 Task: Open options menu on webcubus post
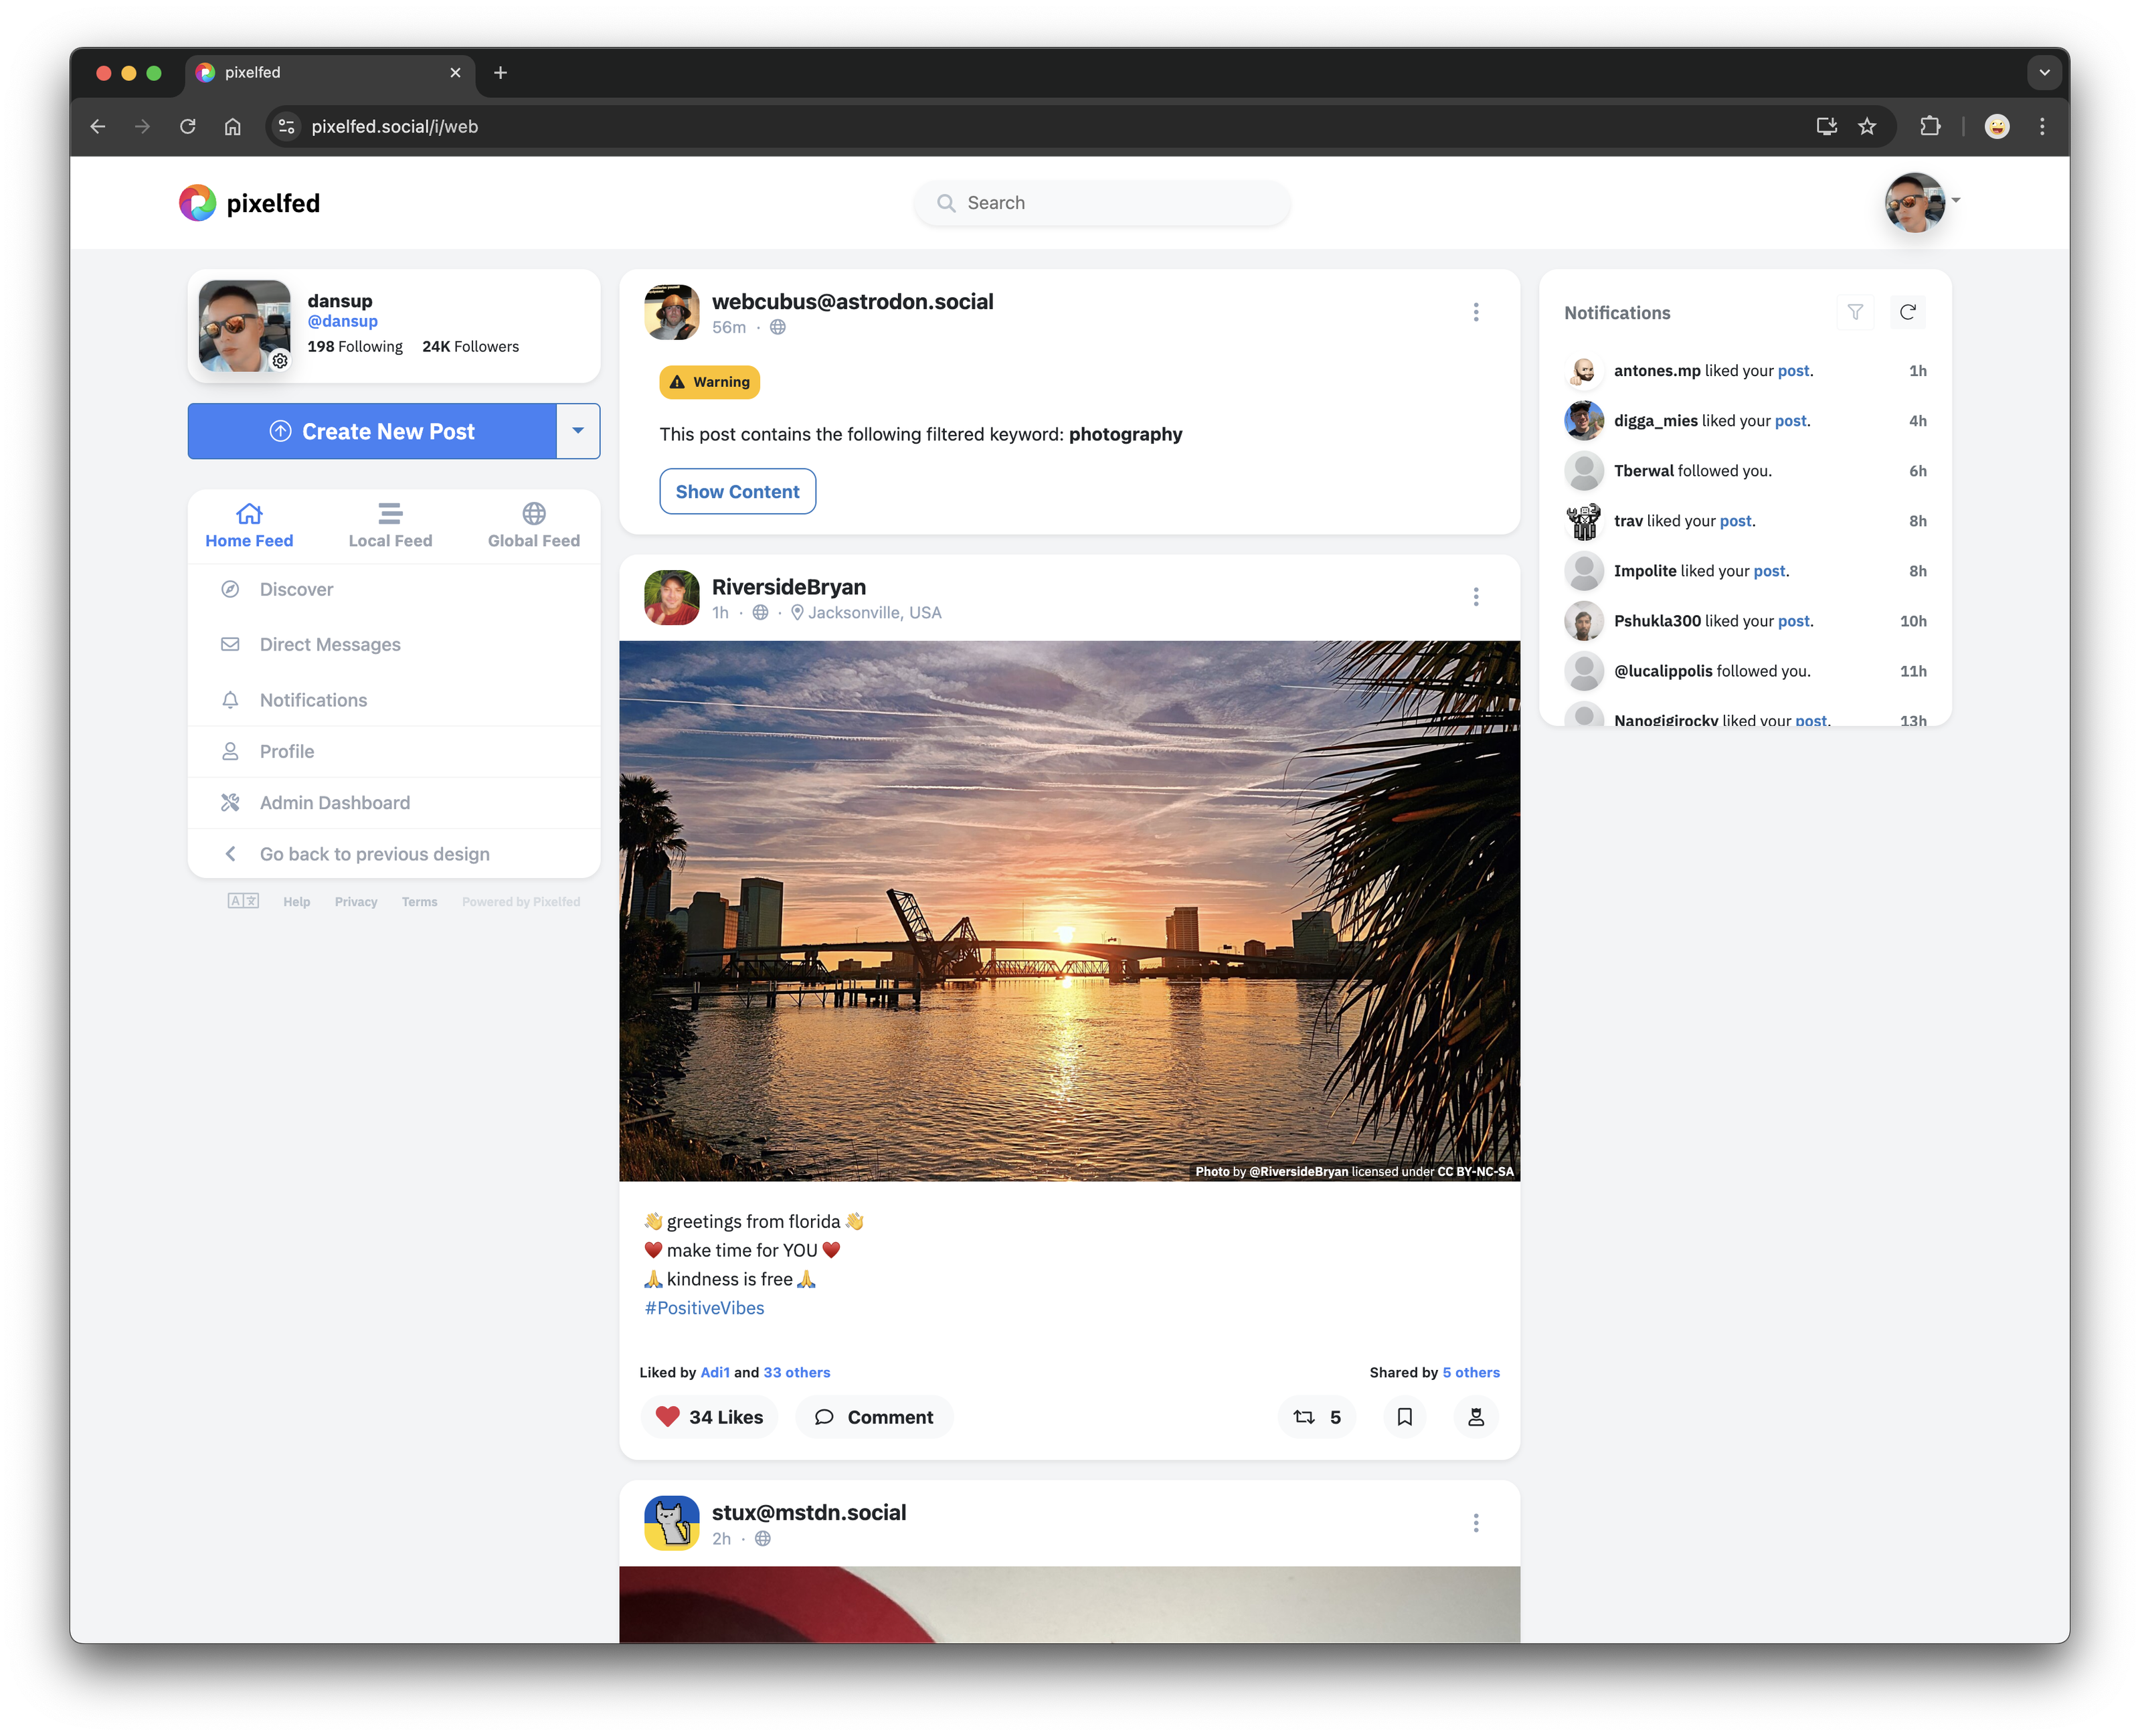pyautogui.click(x=1475, y=312)
